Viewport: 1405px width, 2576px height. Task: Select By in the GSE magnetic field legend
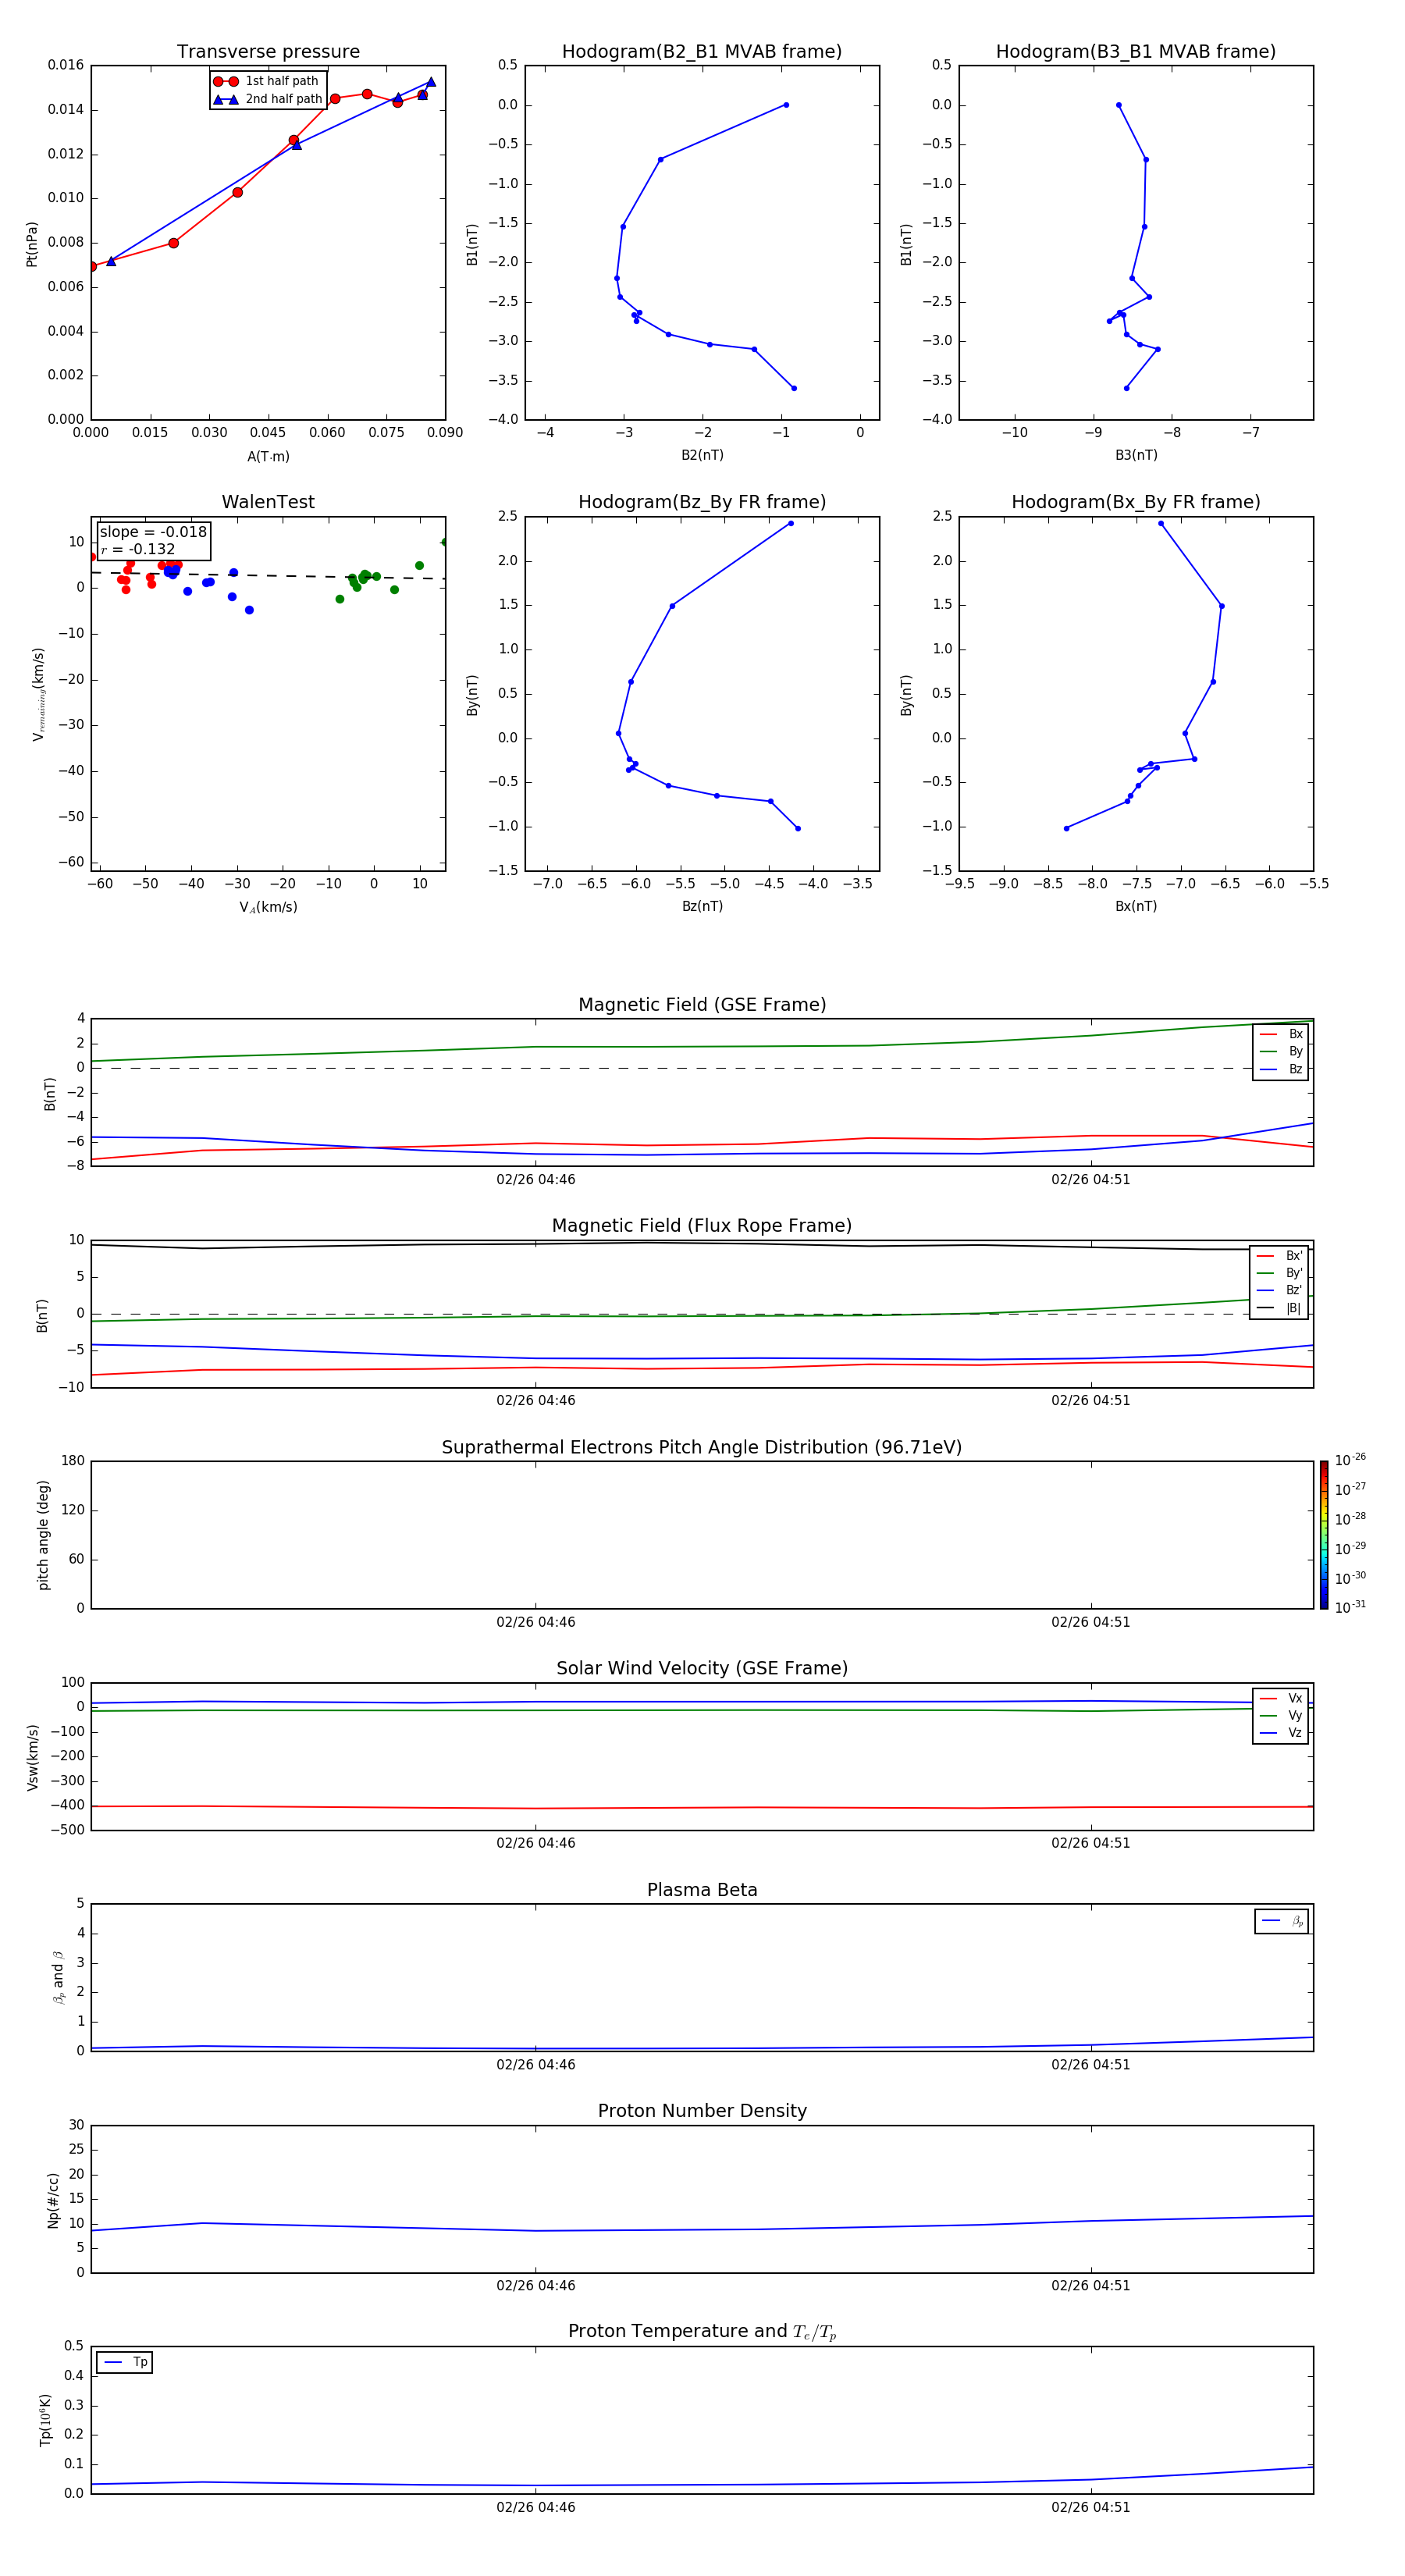pyautogui.click(x=1281, y=1051)
